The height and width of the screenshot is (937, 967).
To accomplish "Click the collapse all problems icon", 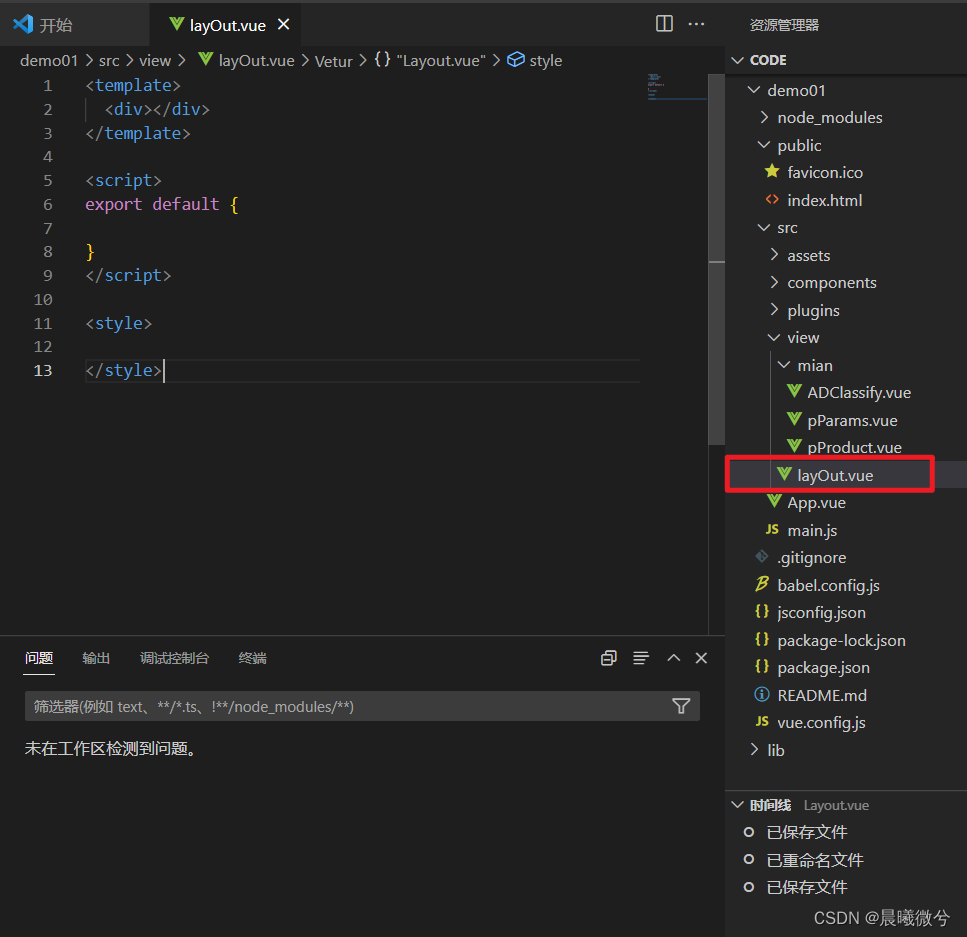I will [x=609, y=658].
